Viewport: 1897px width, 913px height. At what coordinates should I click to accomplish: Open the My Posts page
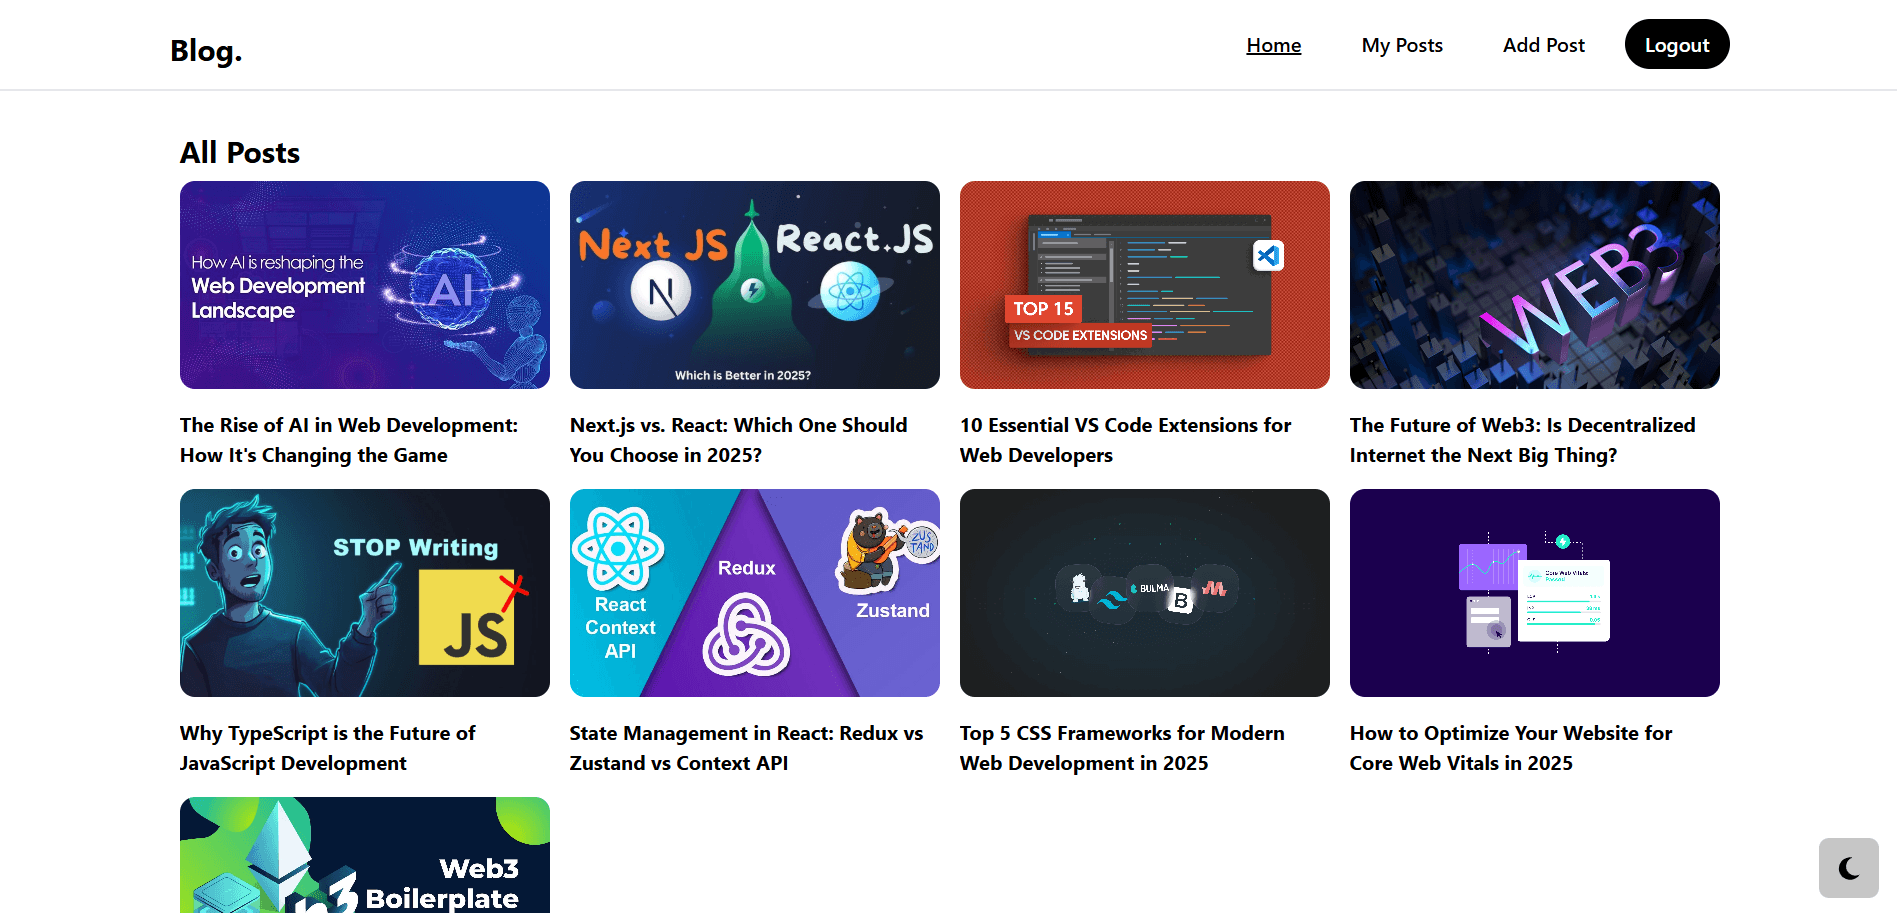coord(1401,45)
